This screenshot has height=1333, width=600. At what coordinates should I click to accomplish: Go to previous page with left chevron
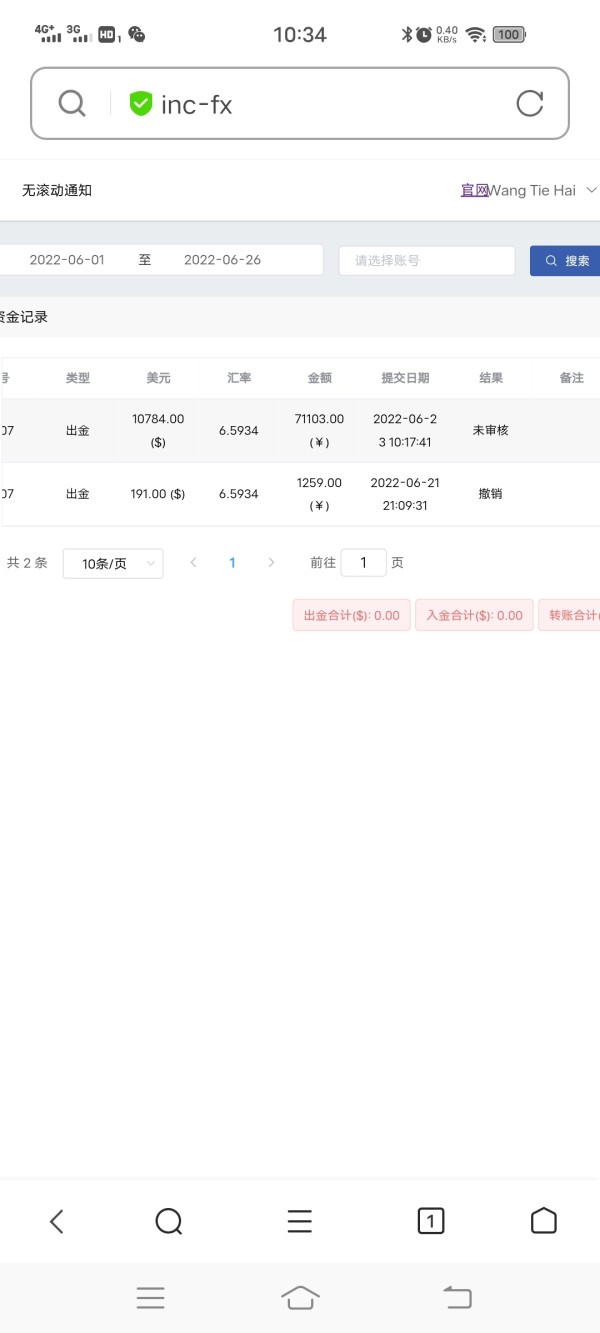tap(193, 563)
